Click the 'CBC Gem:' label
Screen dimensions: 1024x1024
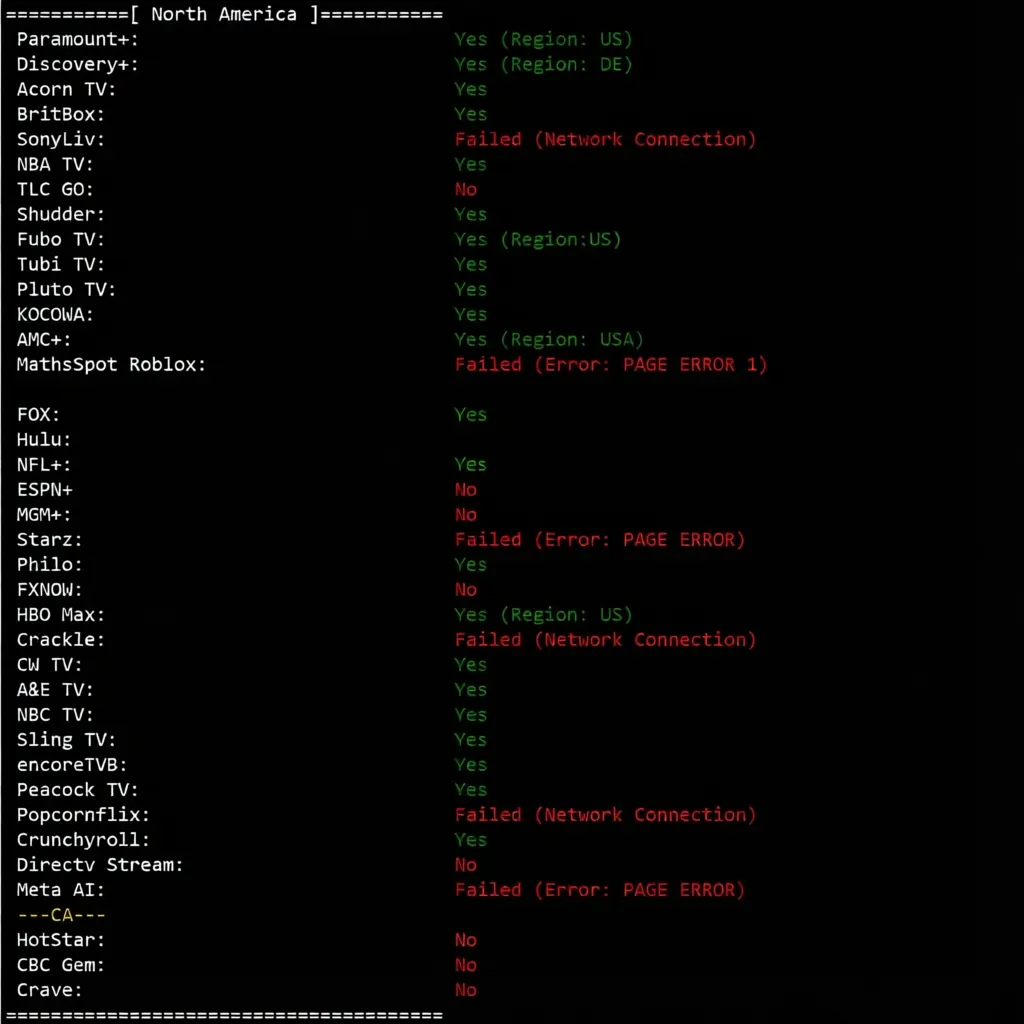click(x=61, y=965)
